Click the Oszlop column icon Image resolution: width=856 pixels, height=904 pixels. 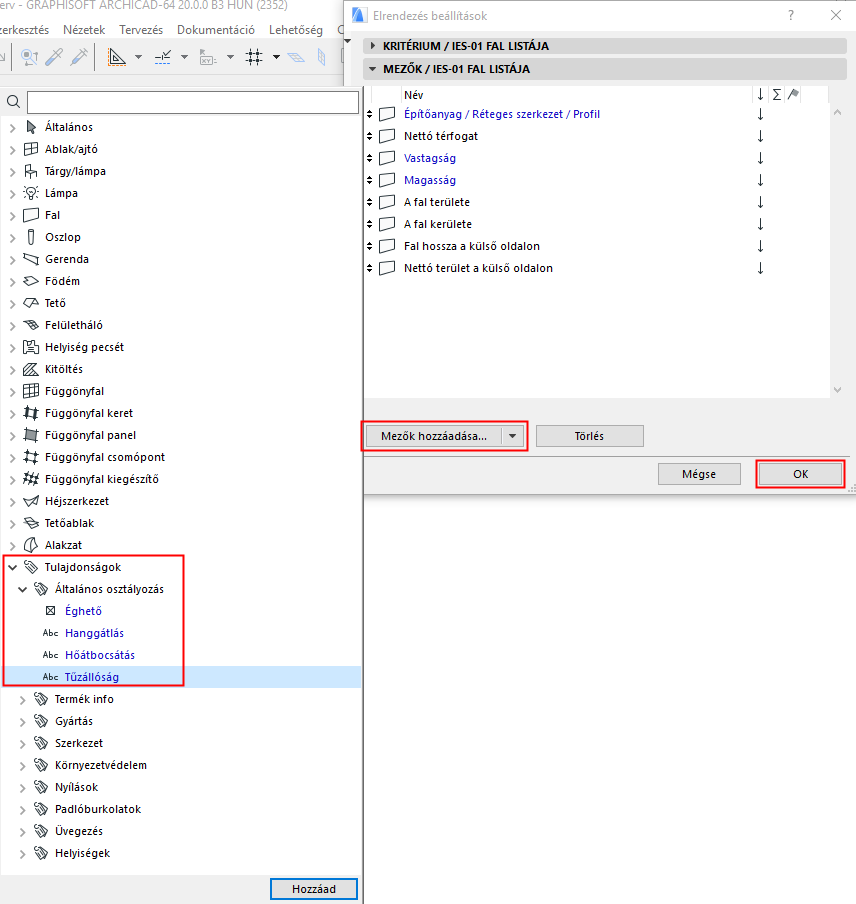(31, 237)
